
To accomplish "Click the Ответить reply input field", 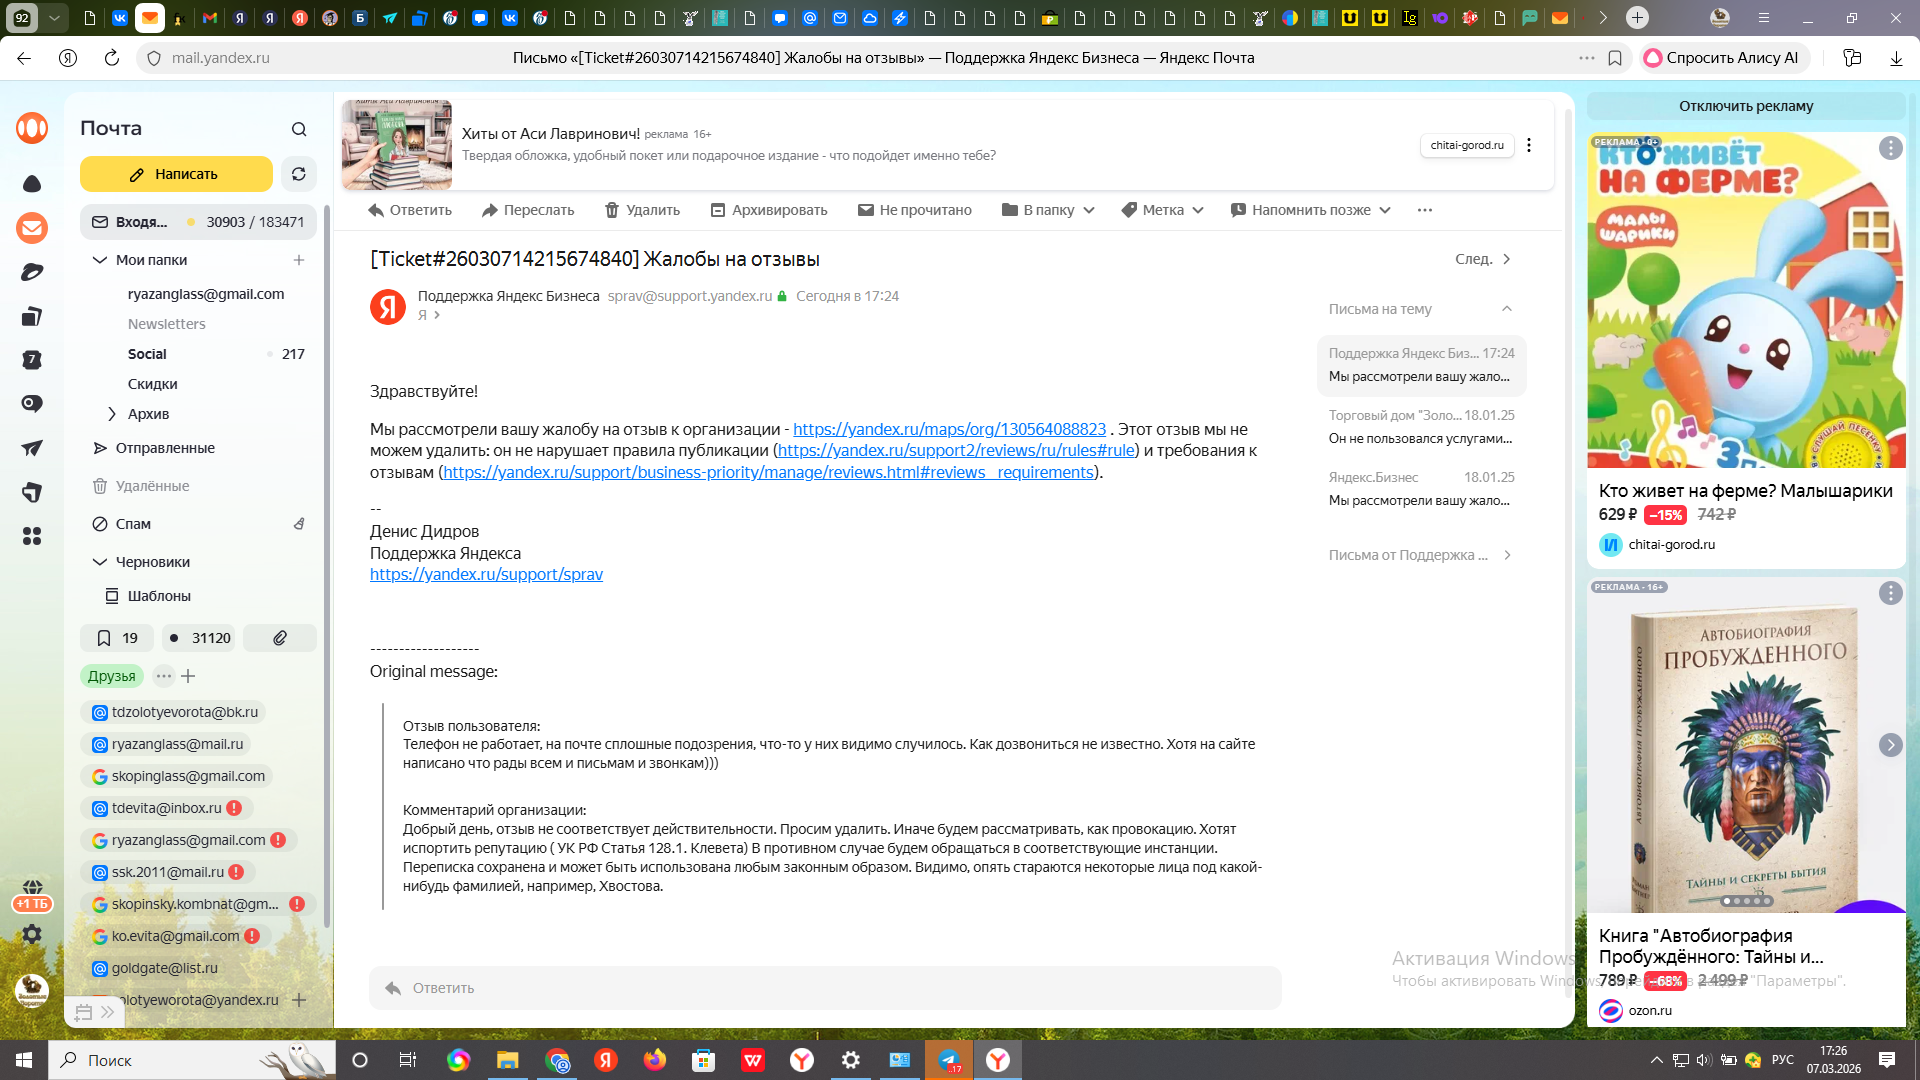I will 824,988.
